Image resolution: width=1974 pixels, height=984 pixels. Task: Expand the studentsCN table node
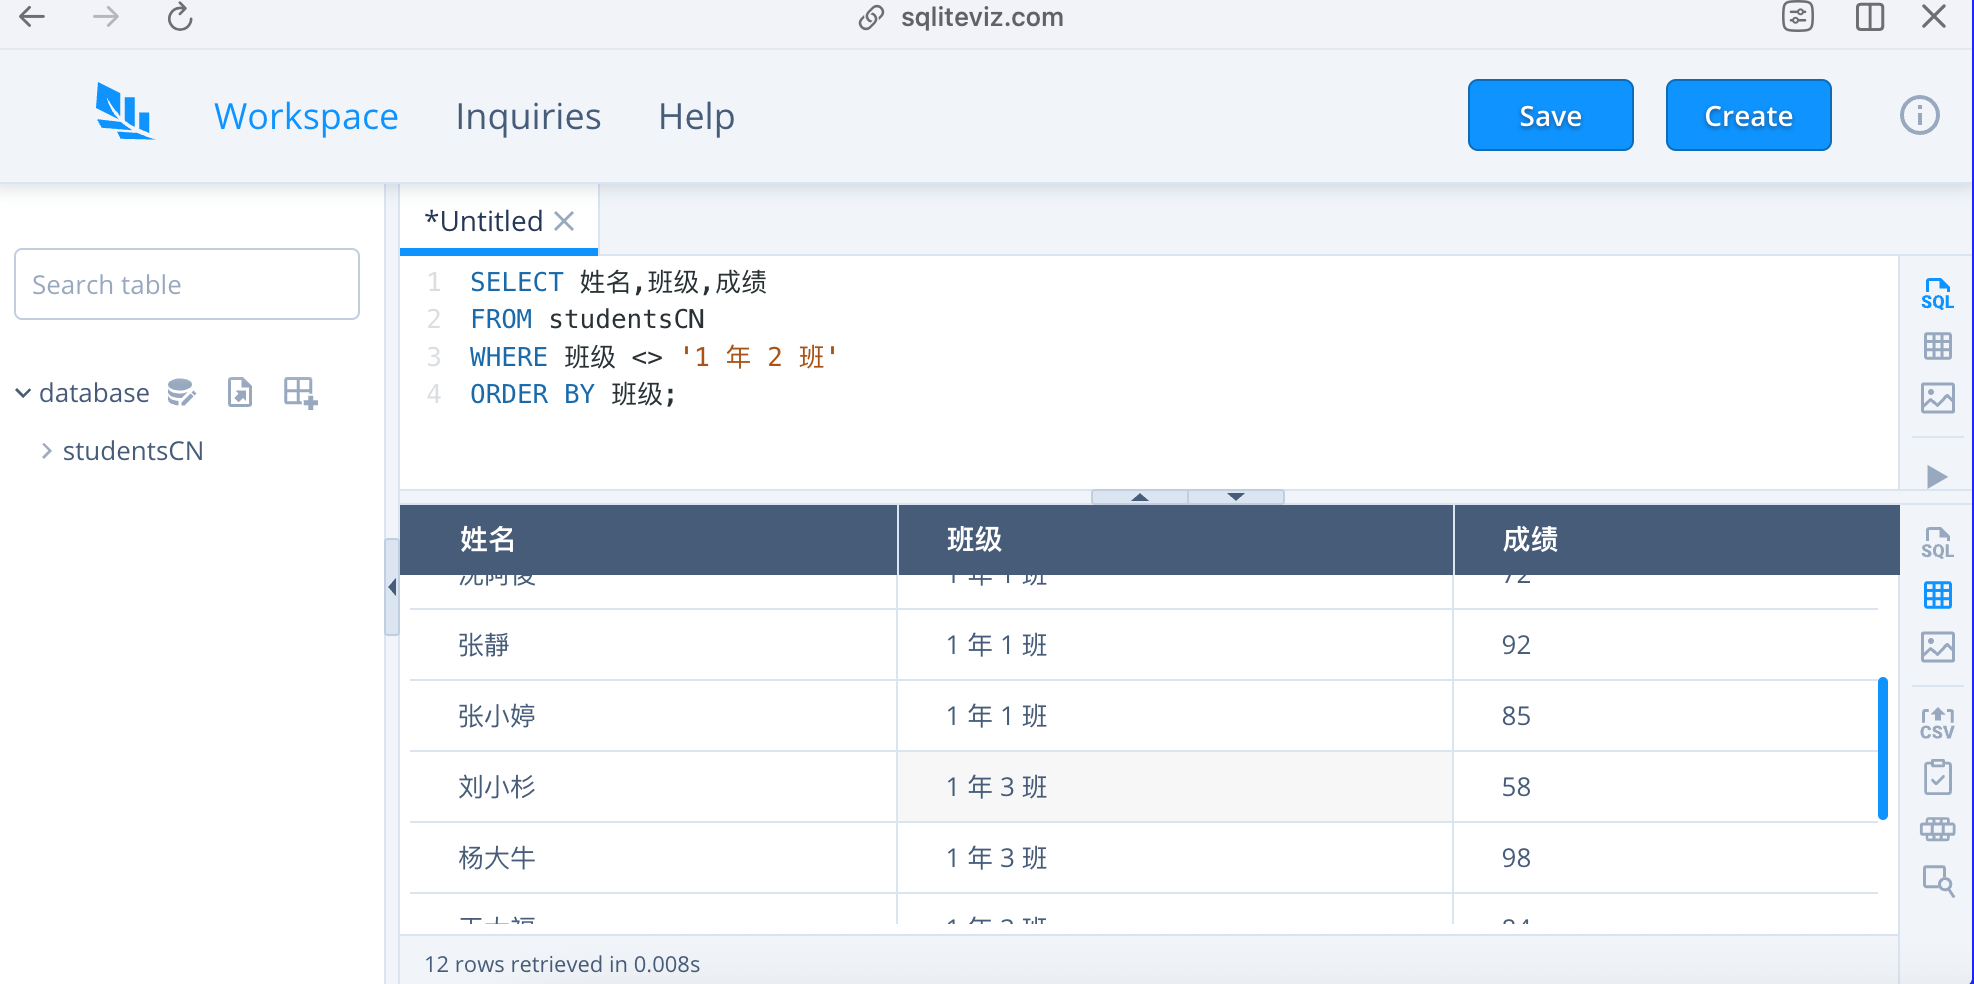[46, 451]
